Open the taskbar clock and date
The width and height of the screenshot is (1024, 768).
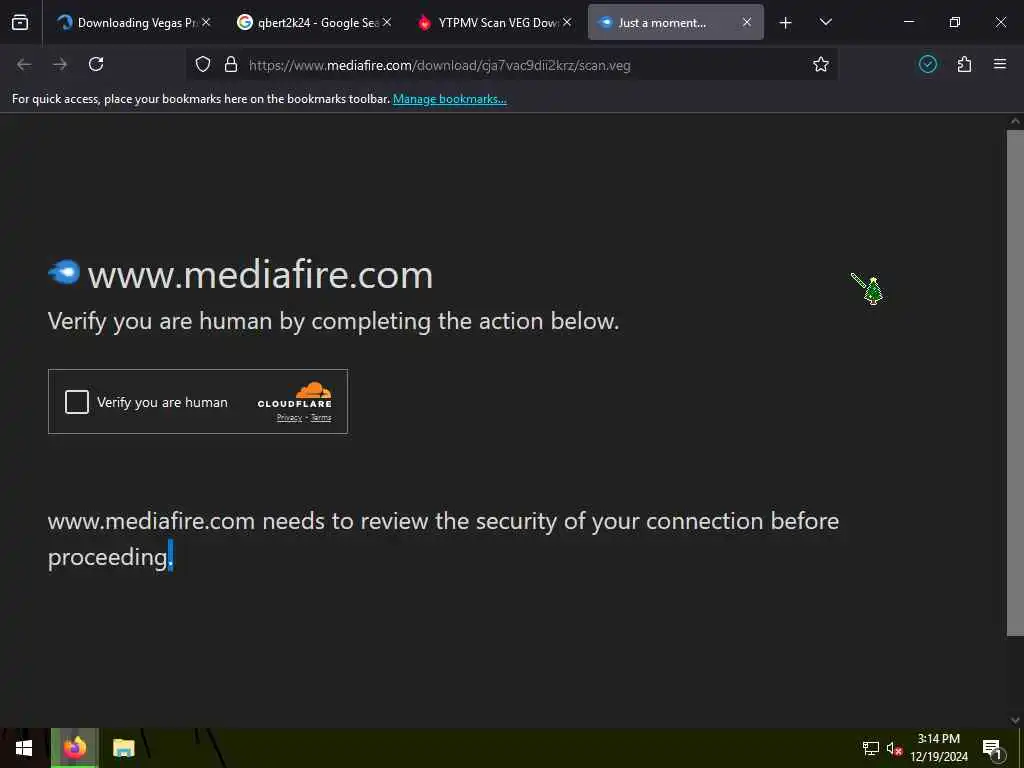pyautogui.click(x=939, y=748)
